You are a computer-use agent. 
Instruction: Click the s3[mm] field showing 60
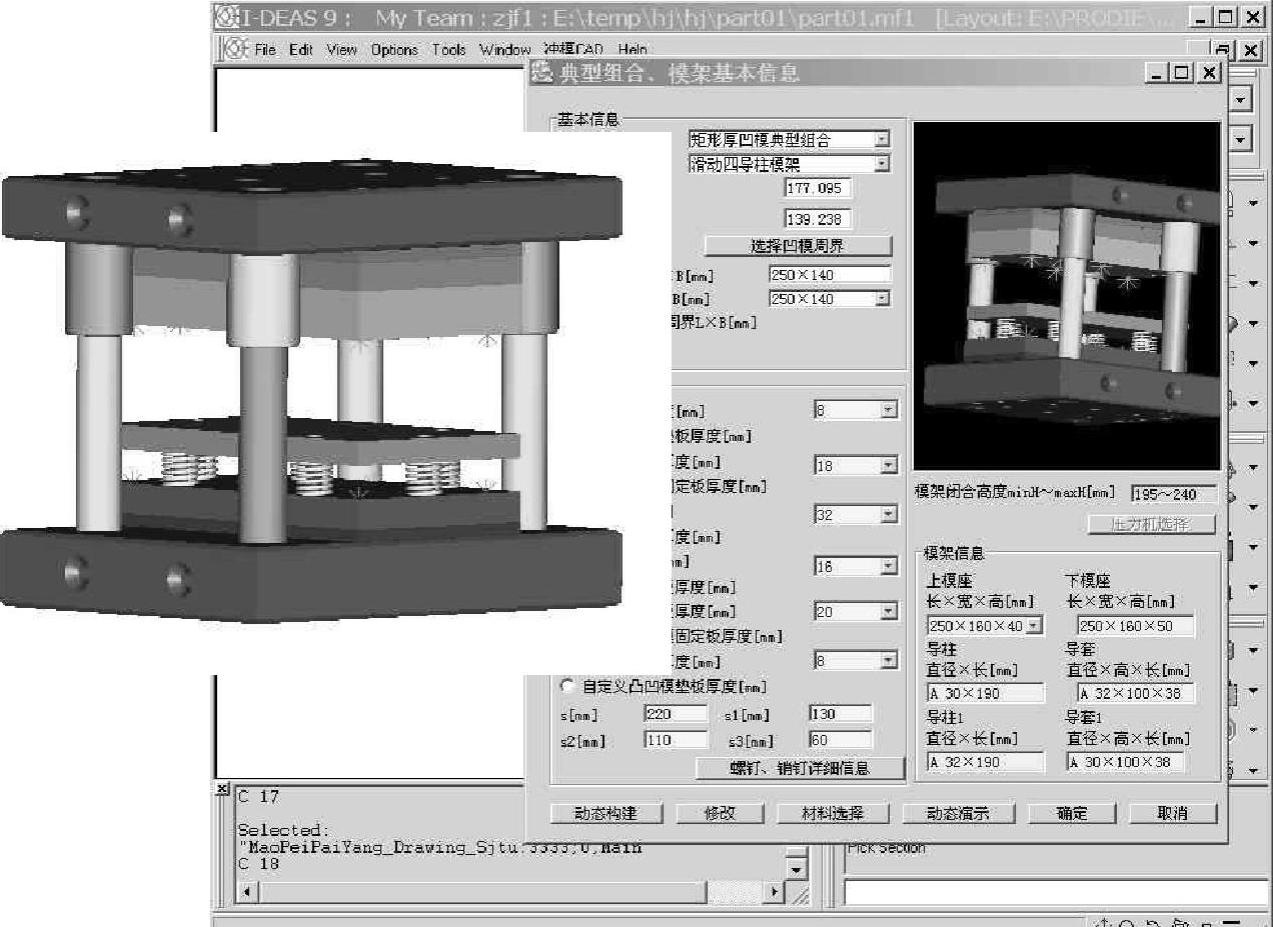pyautogui.click(x=840, y=740)
